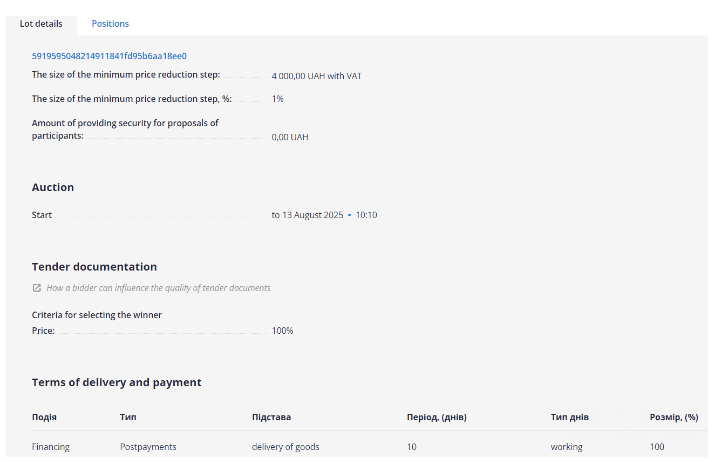Click the auction date 13 August 2025

click(x=312, y=215)
